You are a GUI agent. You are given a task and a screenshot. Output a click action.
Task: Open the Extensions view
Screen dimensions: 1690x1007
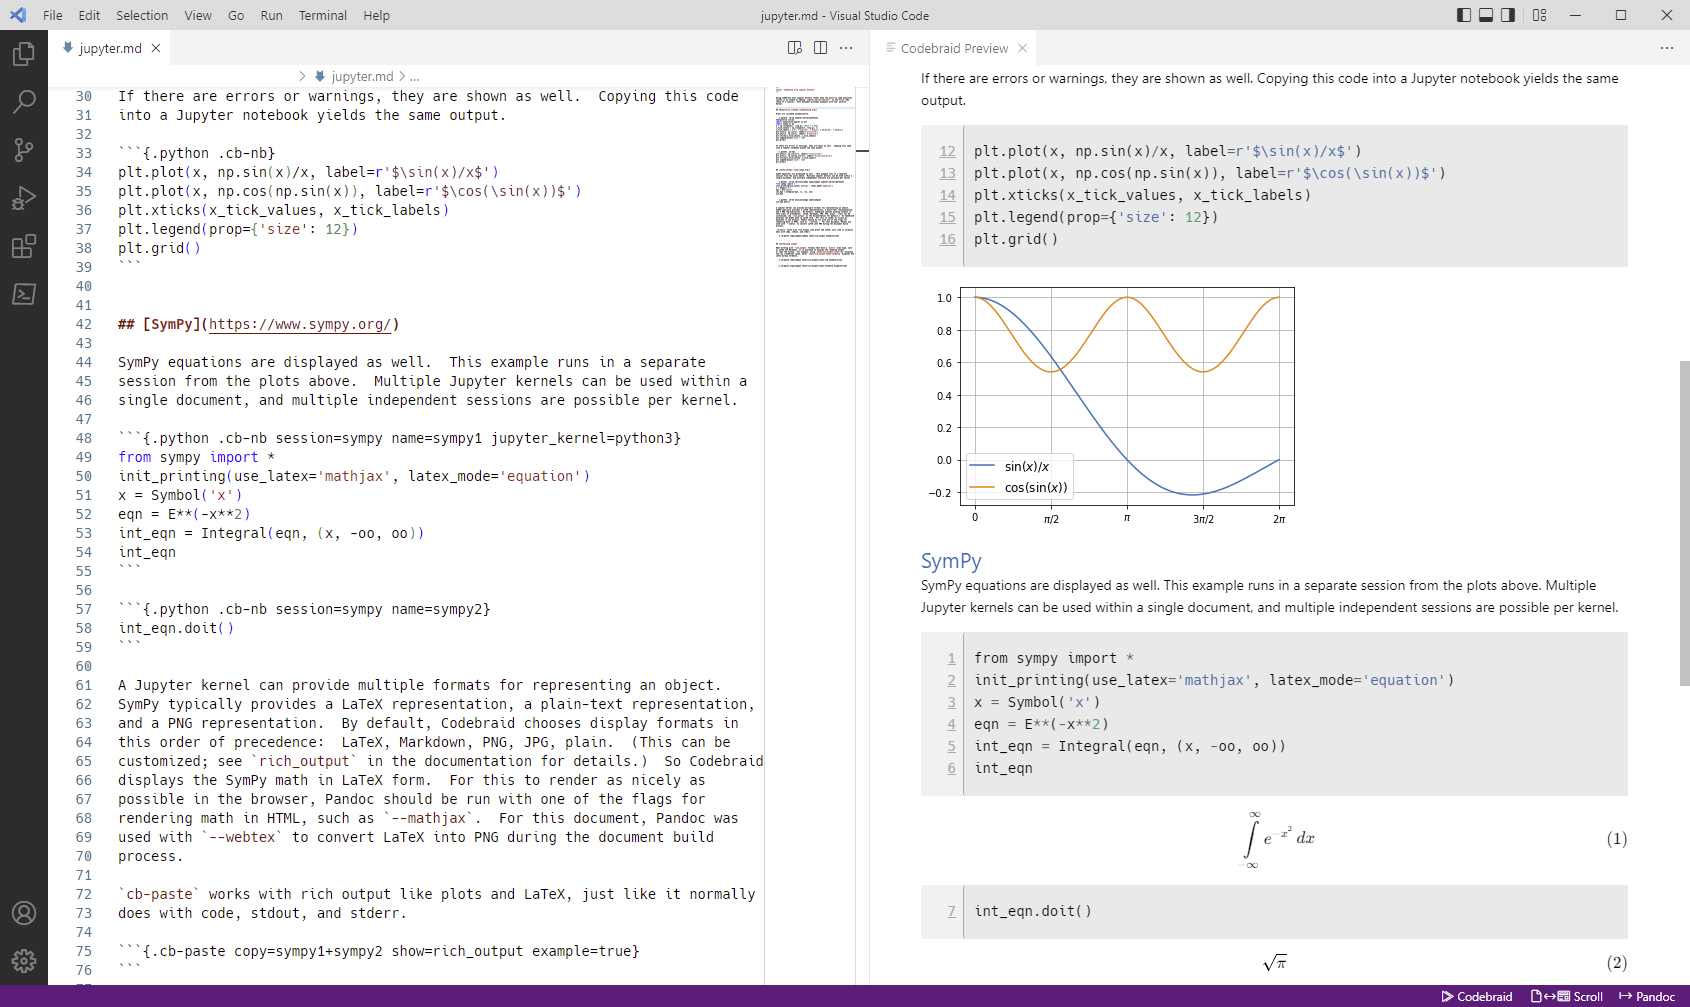tap(24, 245)
